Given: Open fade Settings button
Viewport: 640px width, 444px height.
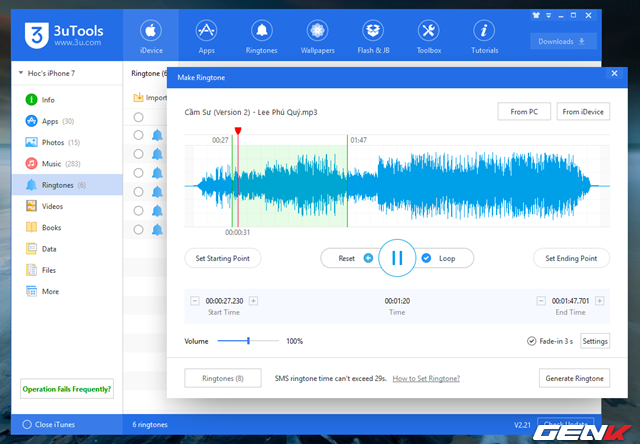Looking at the screenshot, I should [x=595, y=341].
